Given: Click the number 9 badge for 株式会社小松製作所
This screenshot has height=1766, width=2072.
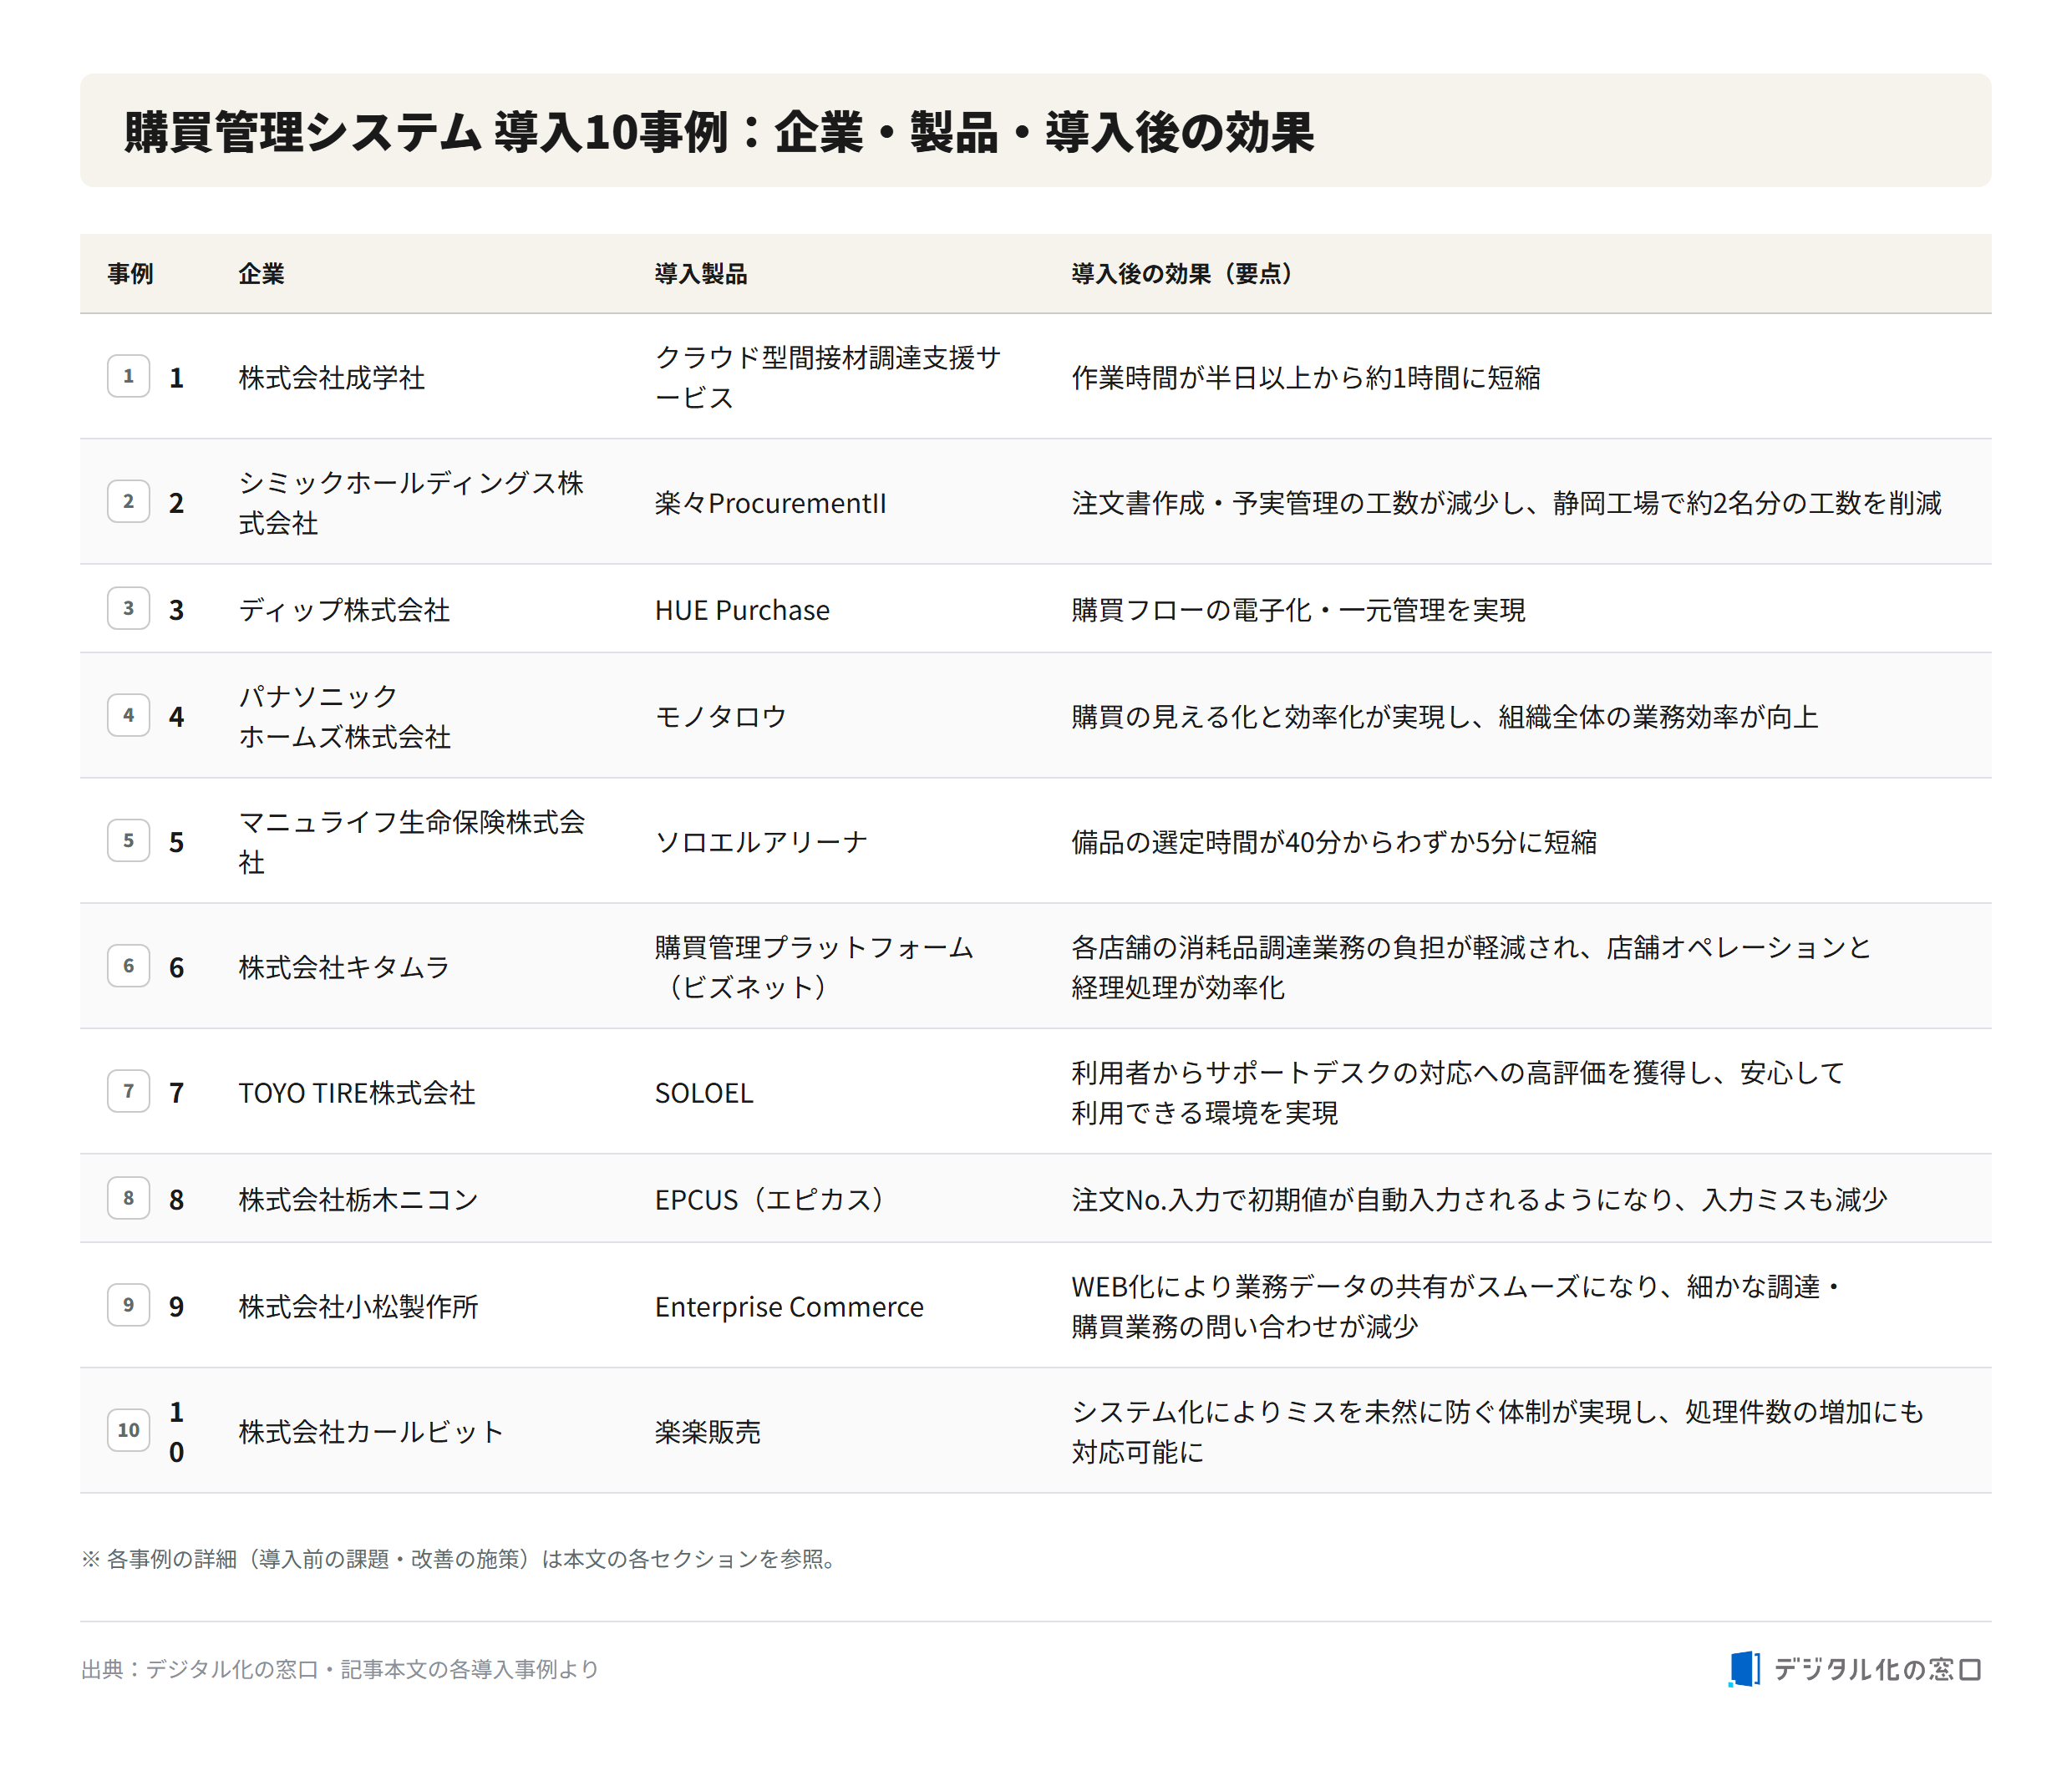Looking at the screenshot, I should click(x=128, y=1305).
